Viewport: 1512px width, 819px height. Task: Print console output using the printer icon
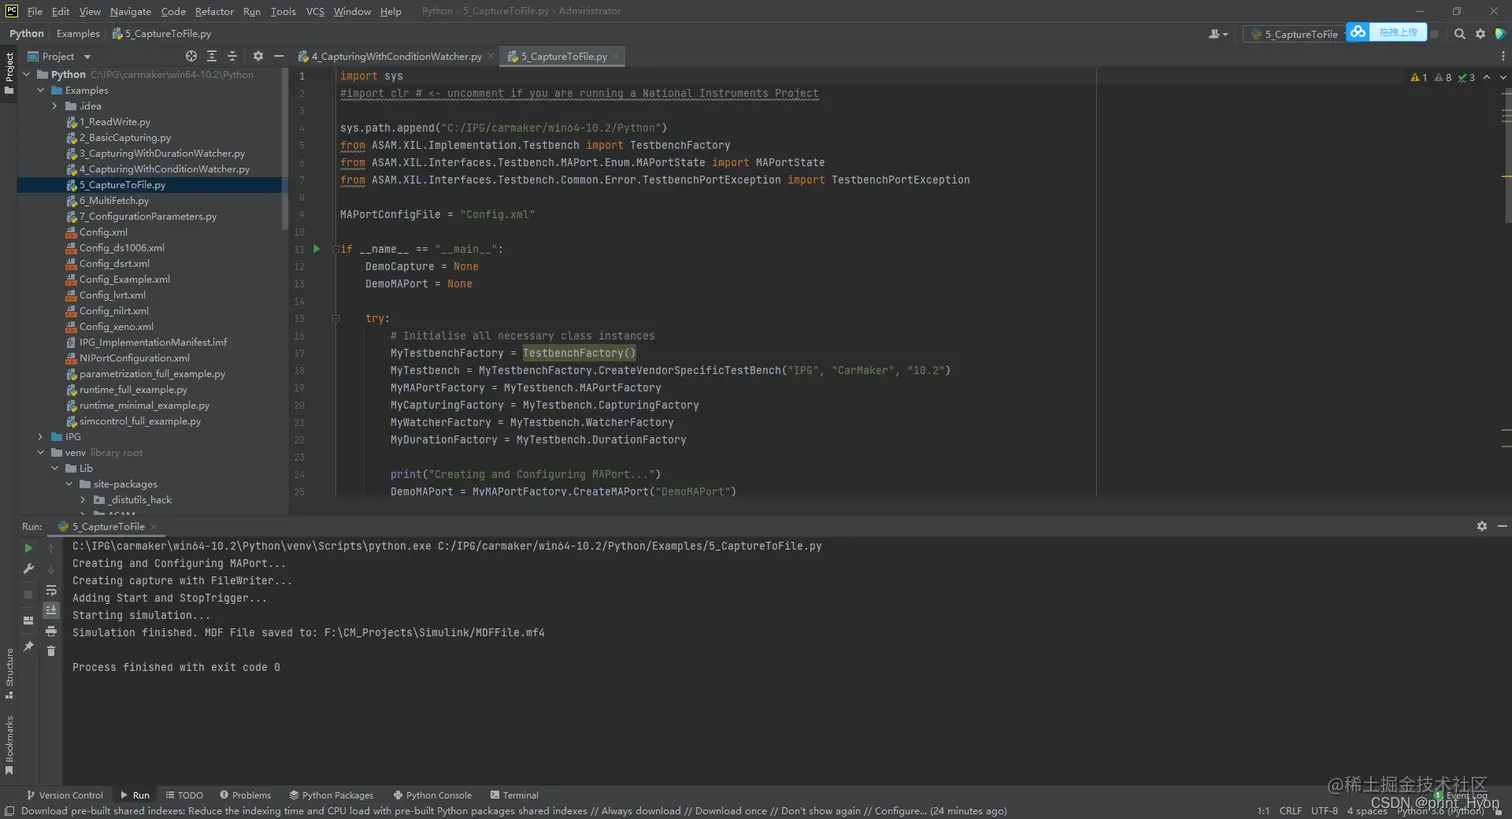click(51, 631)
